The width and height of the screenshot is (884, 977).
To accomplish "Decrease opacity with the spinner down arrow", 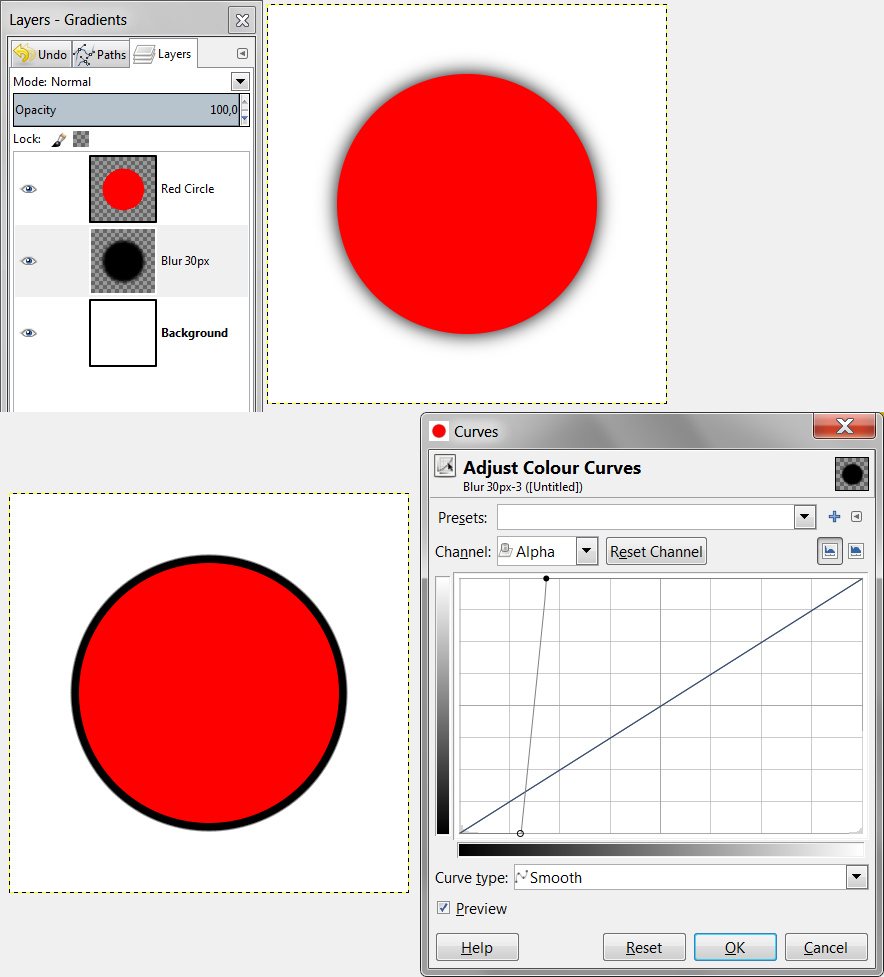I will tap(245, 118).
